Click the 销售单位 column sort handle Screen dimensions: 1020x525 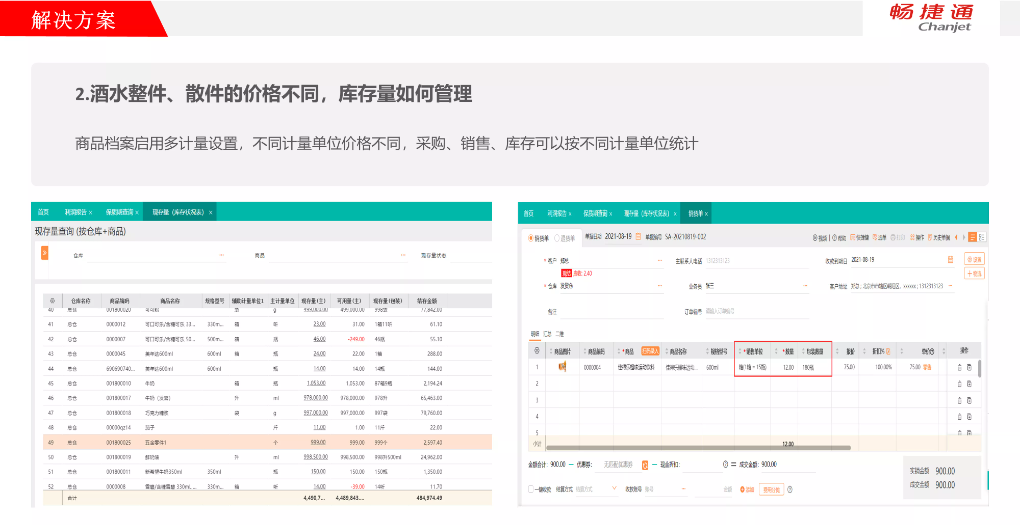click(x=739, y=351)
